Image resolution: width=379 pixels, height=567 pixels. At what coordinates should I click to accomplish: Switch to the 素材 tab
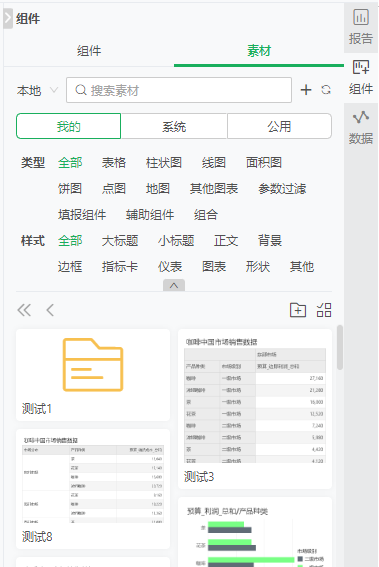point(259,51)
